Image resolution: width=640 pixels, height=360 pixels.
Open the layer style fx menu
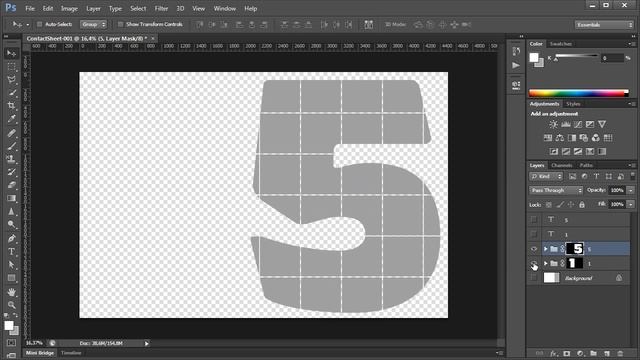553,353
